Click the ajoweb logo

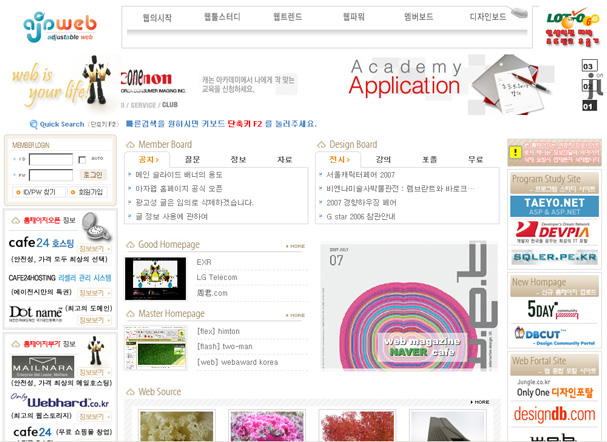(60, 26)
